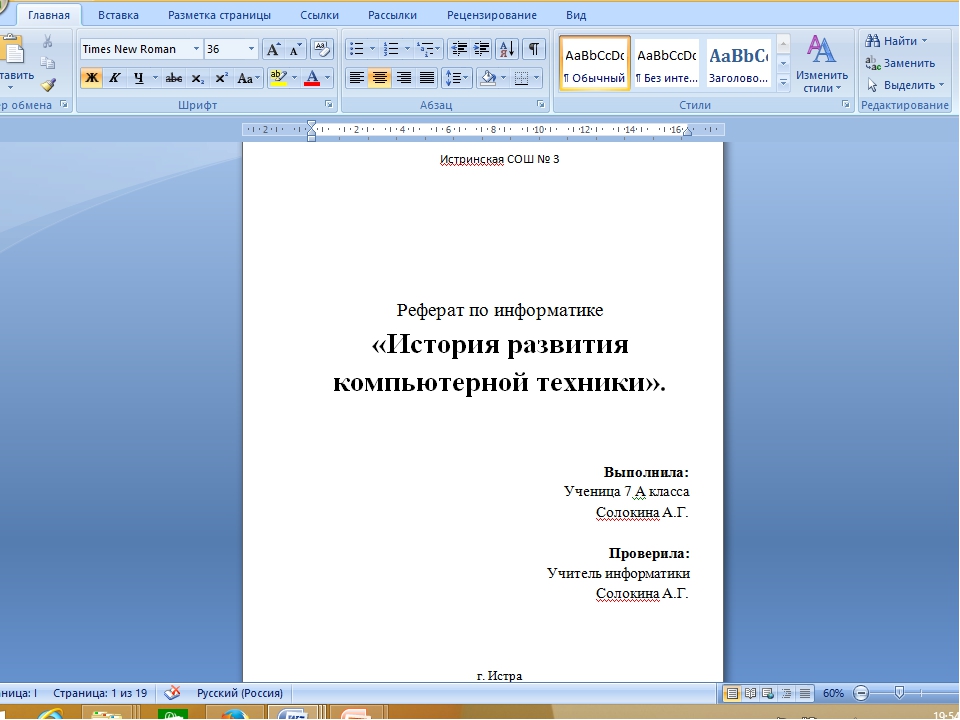Click the Sort A-Z icon
Image resolution: width=960 pixels, height=720 pixels.
507,48
